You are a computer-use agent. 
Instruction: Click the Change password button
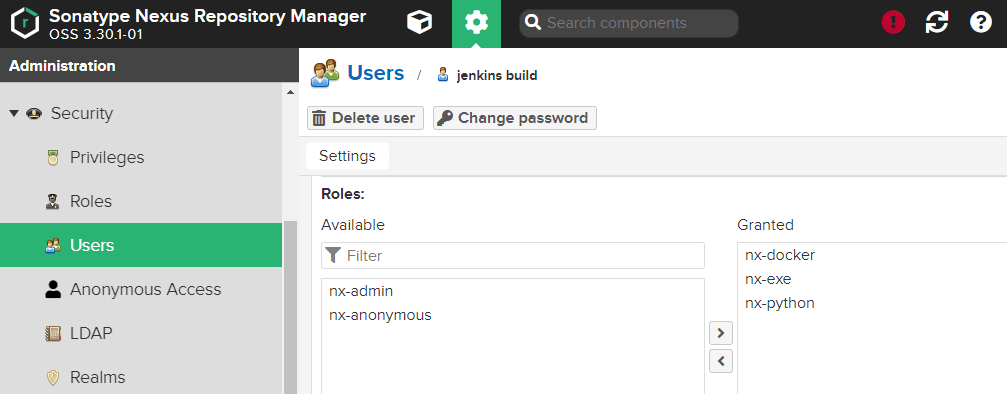click(514, 118)
